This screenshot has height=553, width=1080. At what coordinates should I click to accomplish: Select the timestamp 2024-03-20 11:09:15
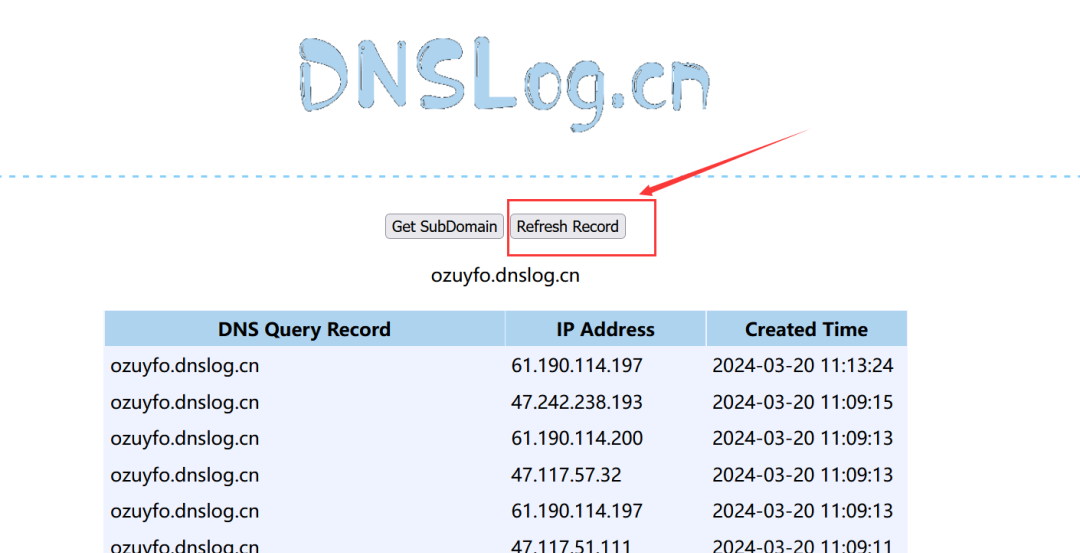pyautogui.click(x=802, y=402)
